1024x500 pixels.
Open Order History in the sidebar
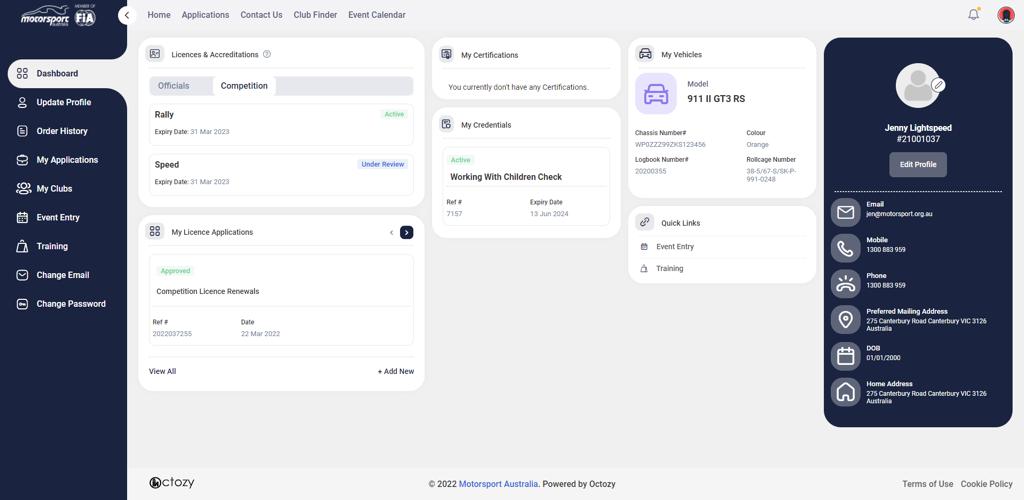[62, 131]
